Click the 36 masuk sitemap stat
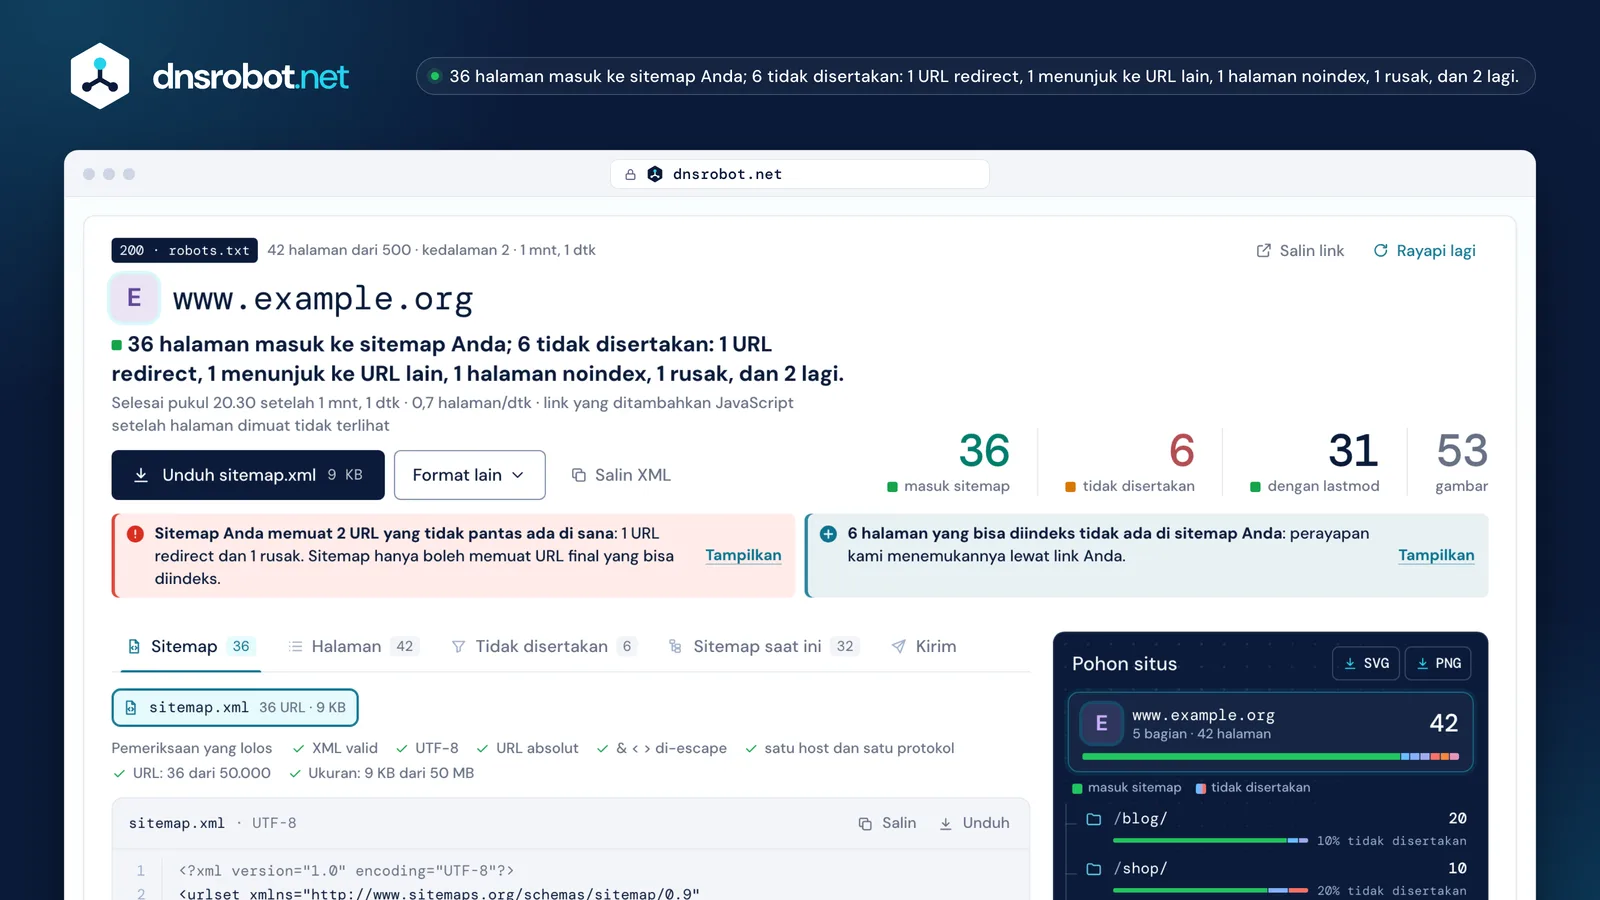Viewport: 1600px width, 900px height. coord(950,462)
